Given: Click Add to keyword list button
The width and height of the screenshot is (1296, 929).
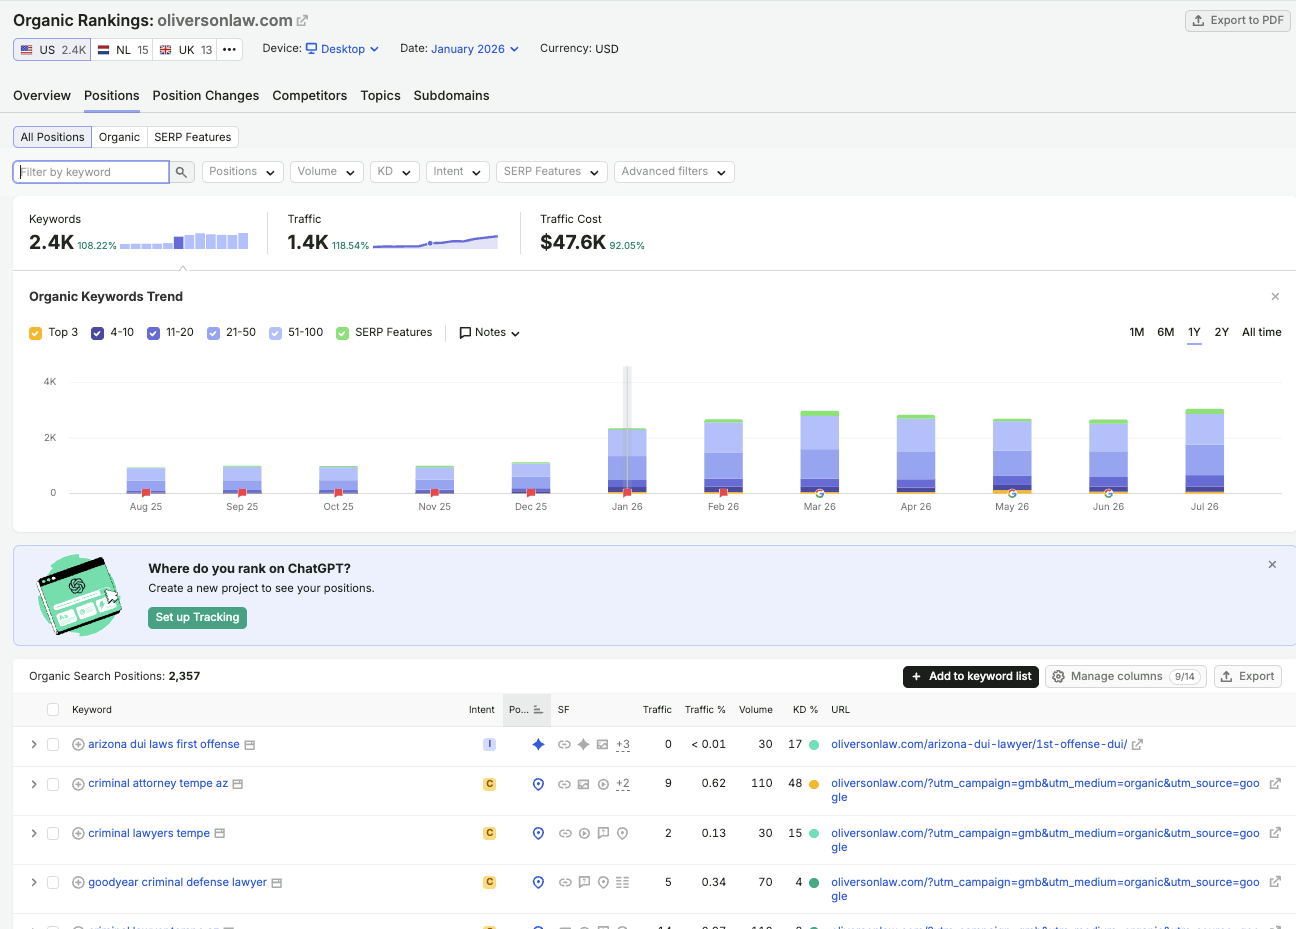Looking at the screenshot, I should tap(970, 677).
